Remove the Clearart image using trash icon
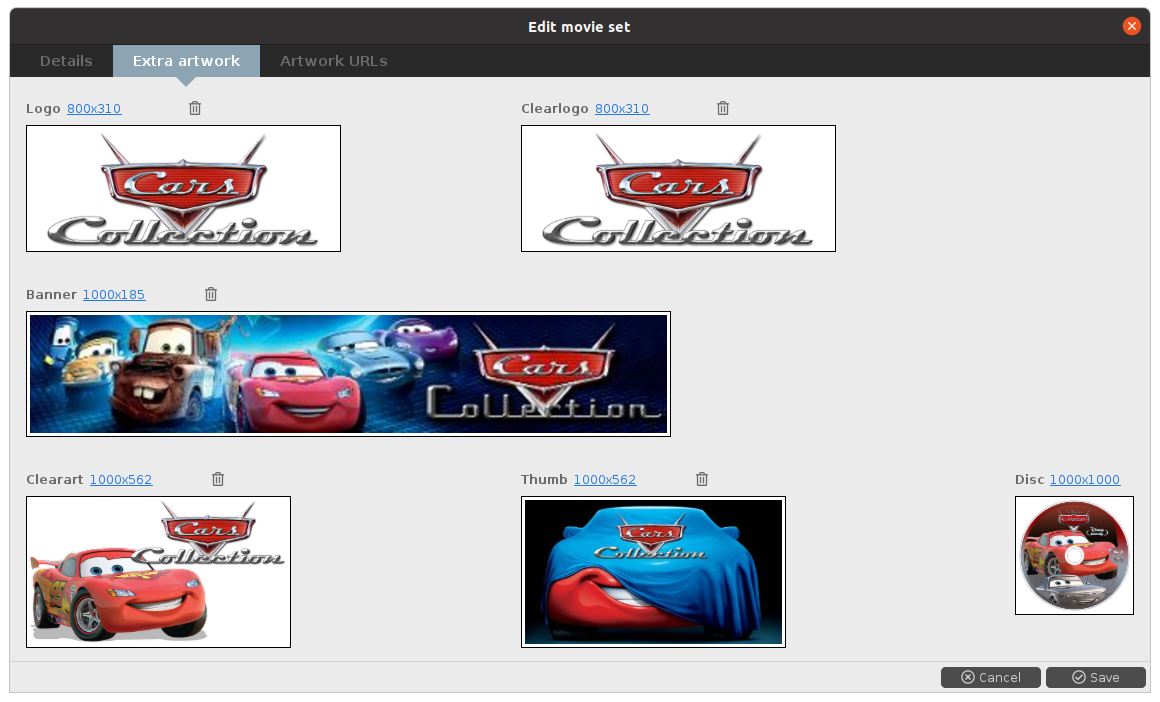1160x702 pixels. tap(218, 479)
